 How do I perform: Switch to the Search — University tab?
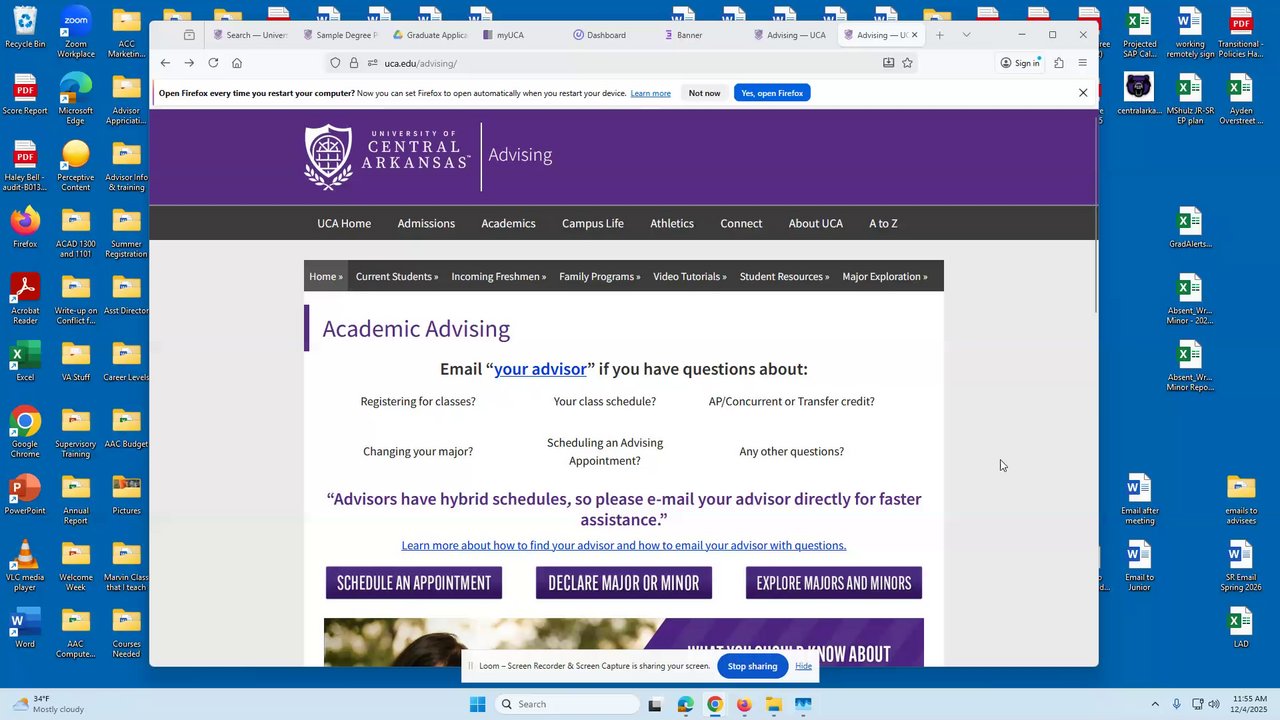tap(250, 35)
